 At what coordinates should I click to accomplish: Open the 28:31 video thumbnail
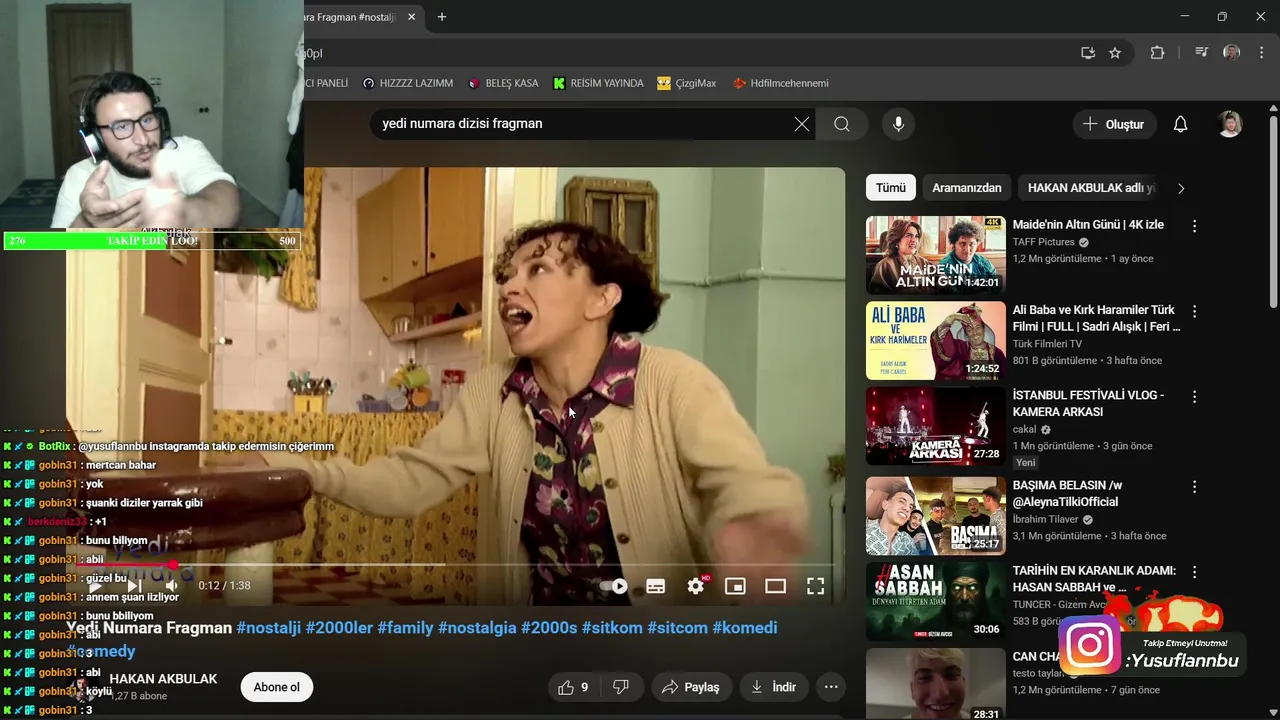(x=936, y=684)
